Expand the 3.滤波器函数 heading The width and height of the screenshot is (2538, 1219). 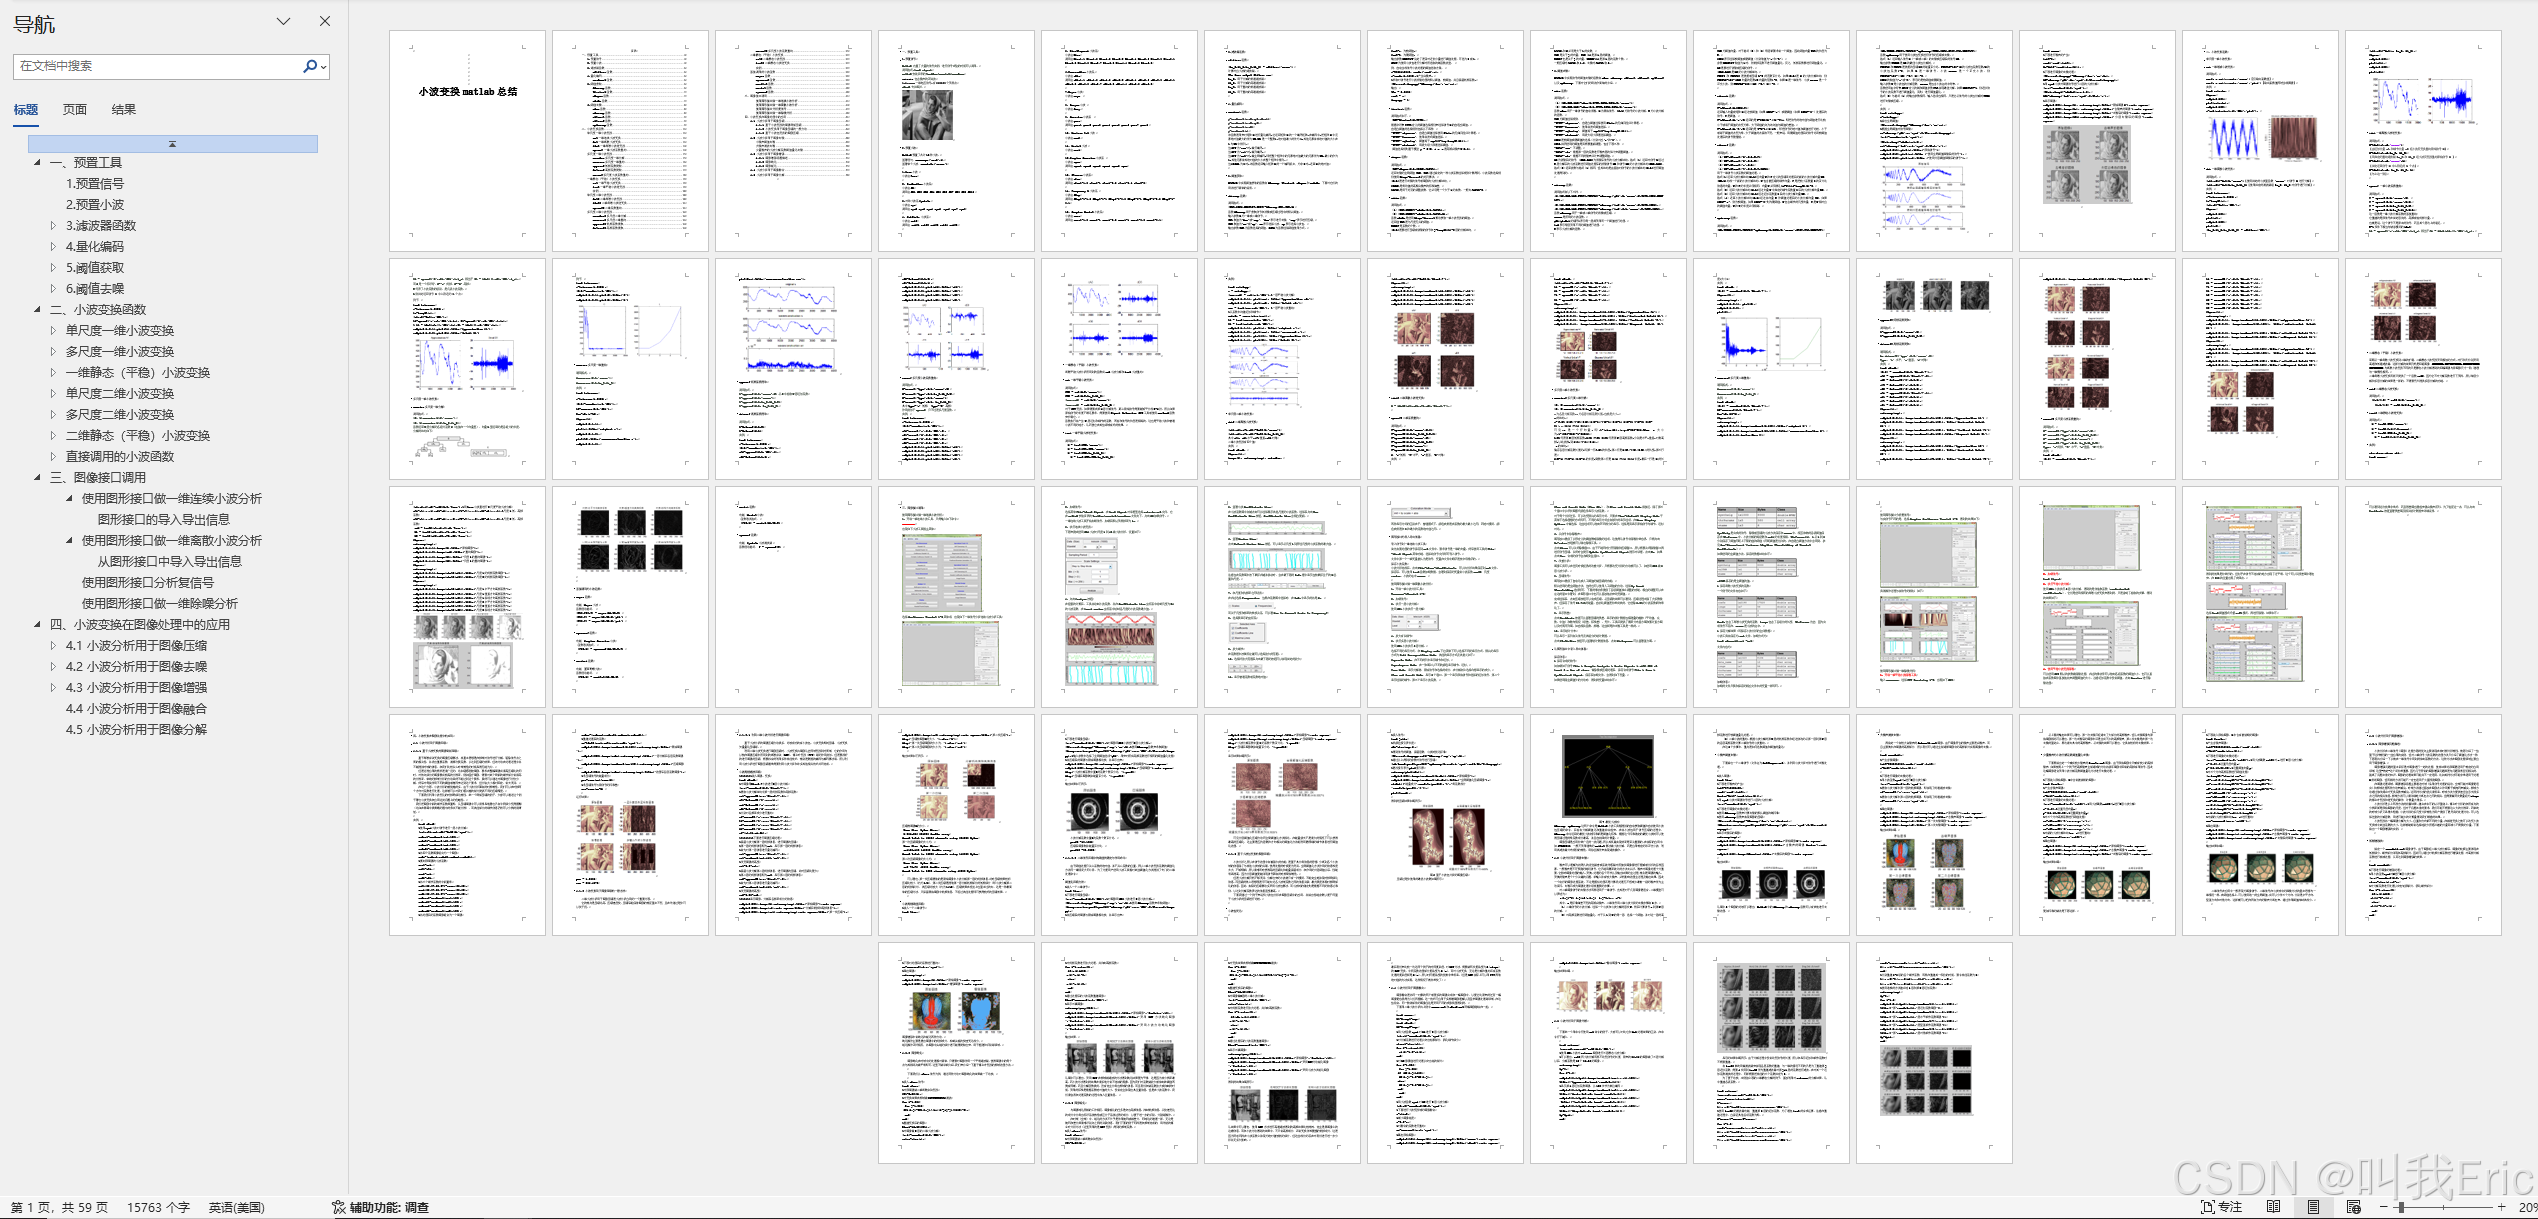pos(53,226)
